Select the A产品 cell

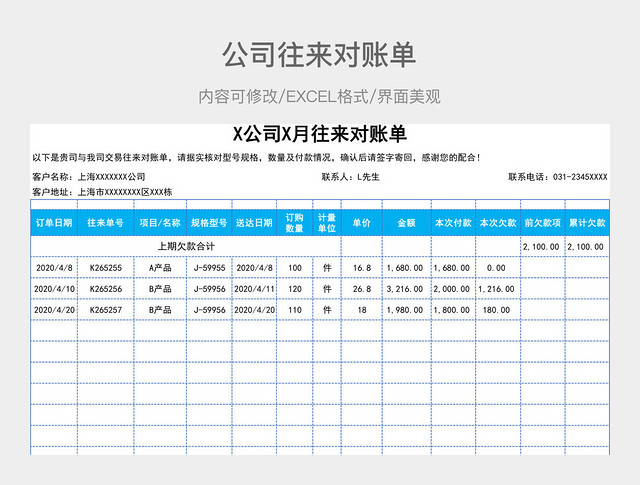[160, 268]
